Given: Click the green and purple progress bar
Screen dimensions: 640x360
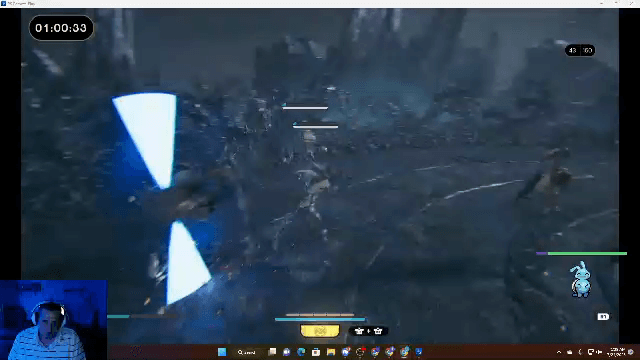Looking at the screenshot, I should point(581,253).
